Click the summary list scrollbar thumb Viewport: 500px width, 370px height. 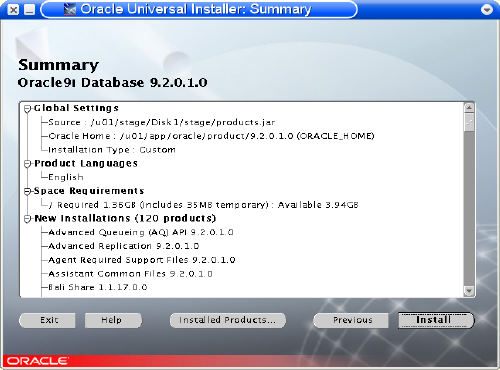tap(469, 122)
